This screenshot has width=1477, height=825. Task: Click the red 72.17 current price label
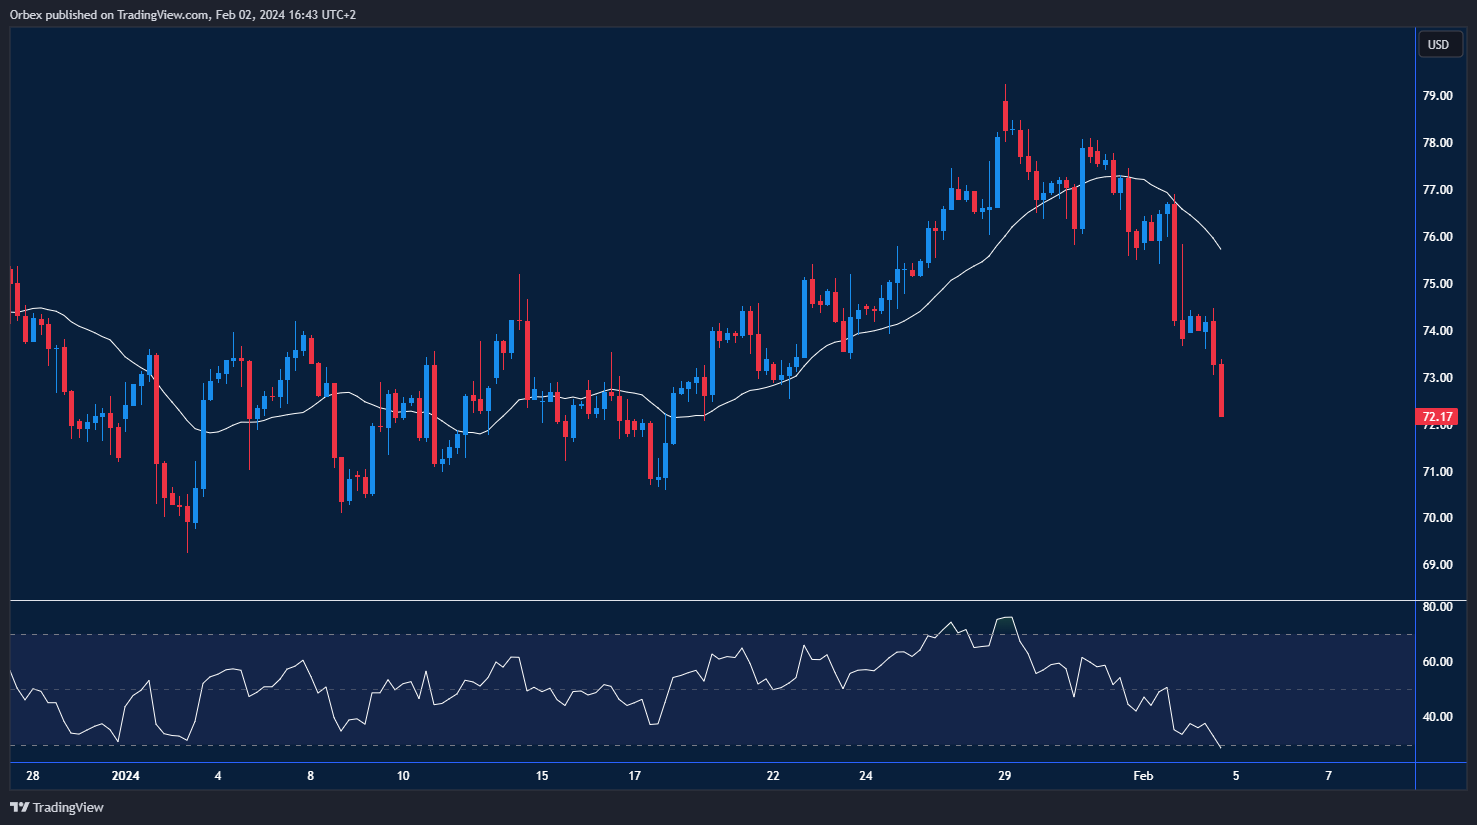click(1437, 417)
